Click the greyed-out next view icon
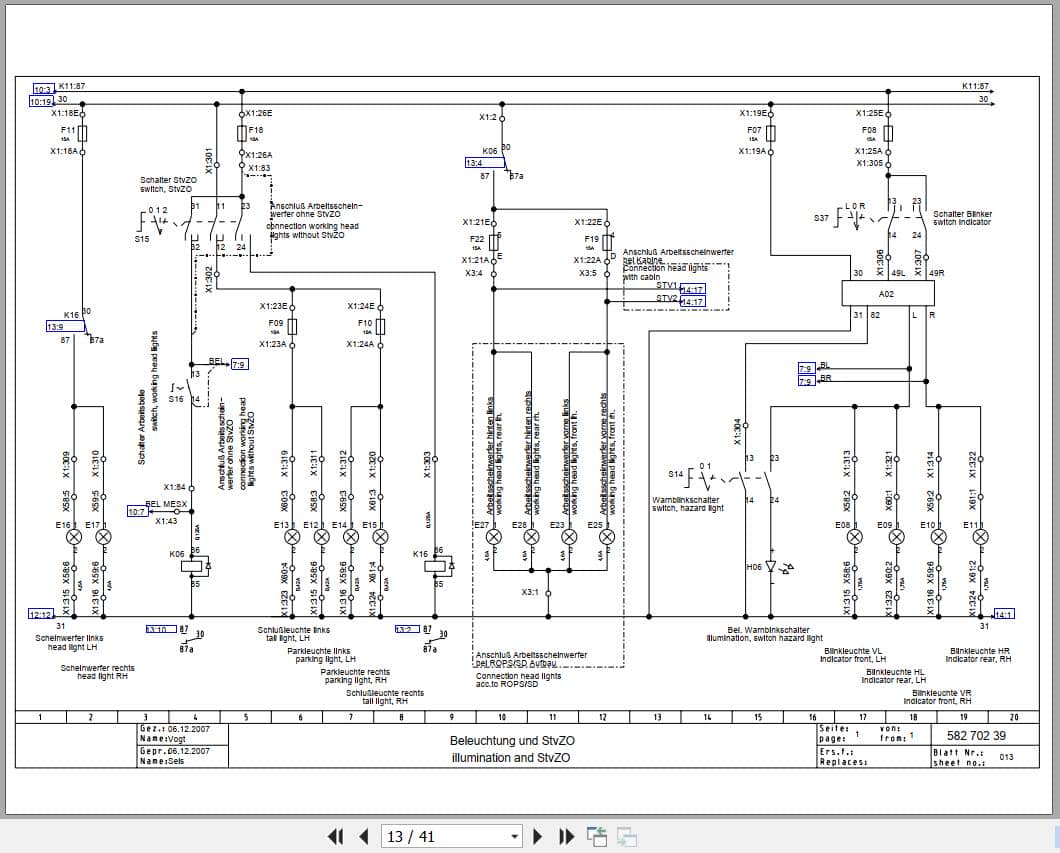Viewport: 1060px width, 853px height. pos(627,837)
